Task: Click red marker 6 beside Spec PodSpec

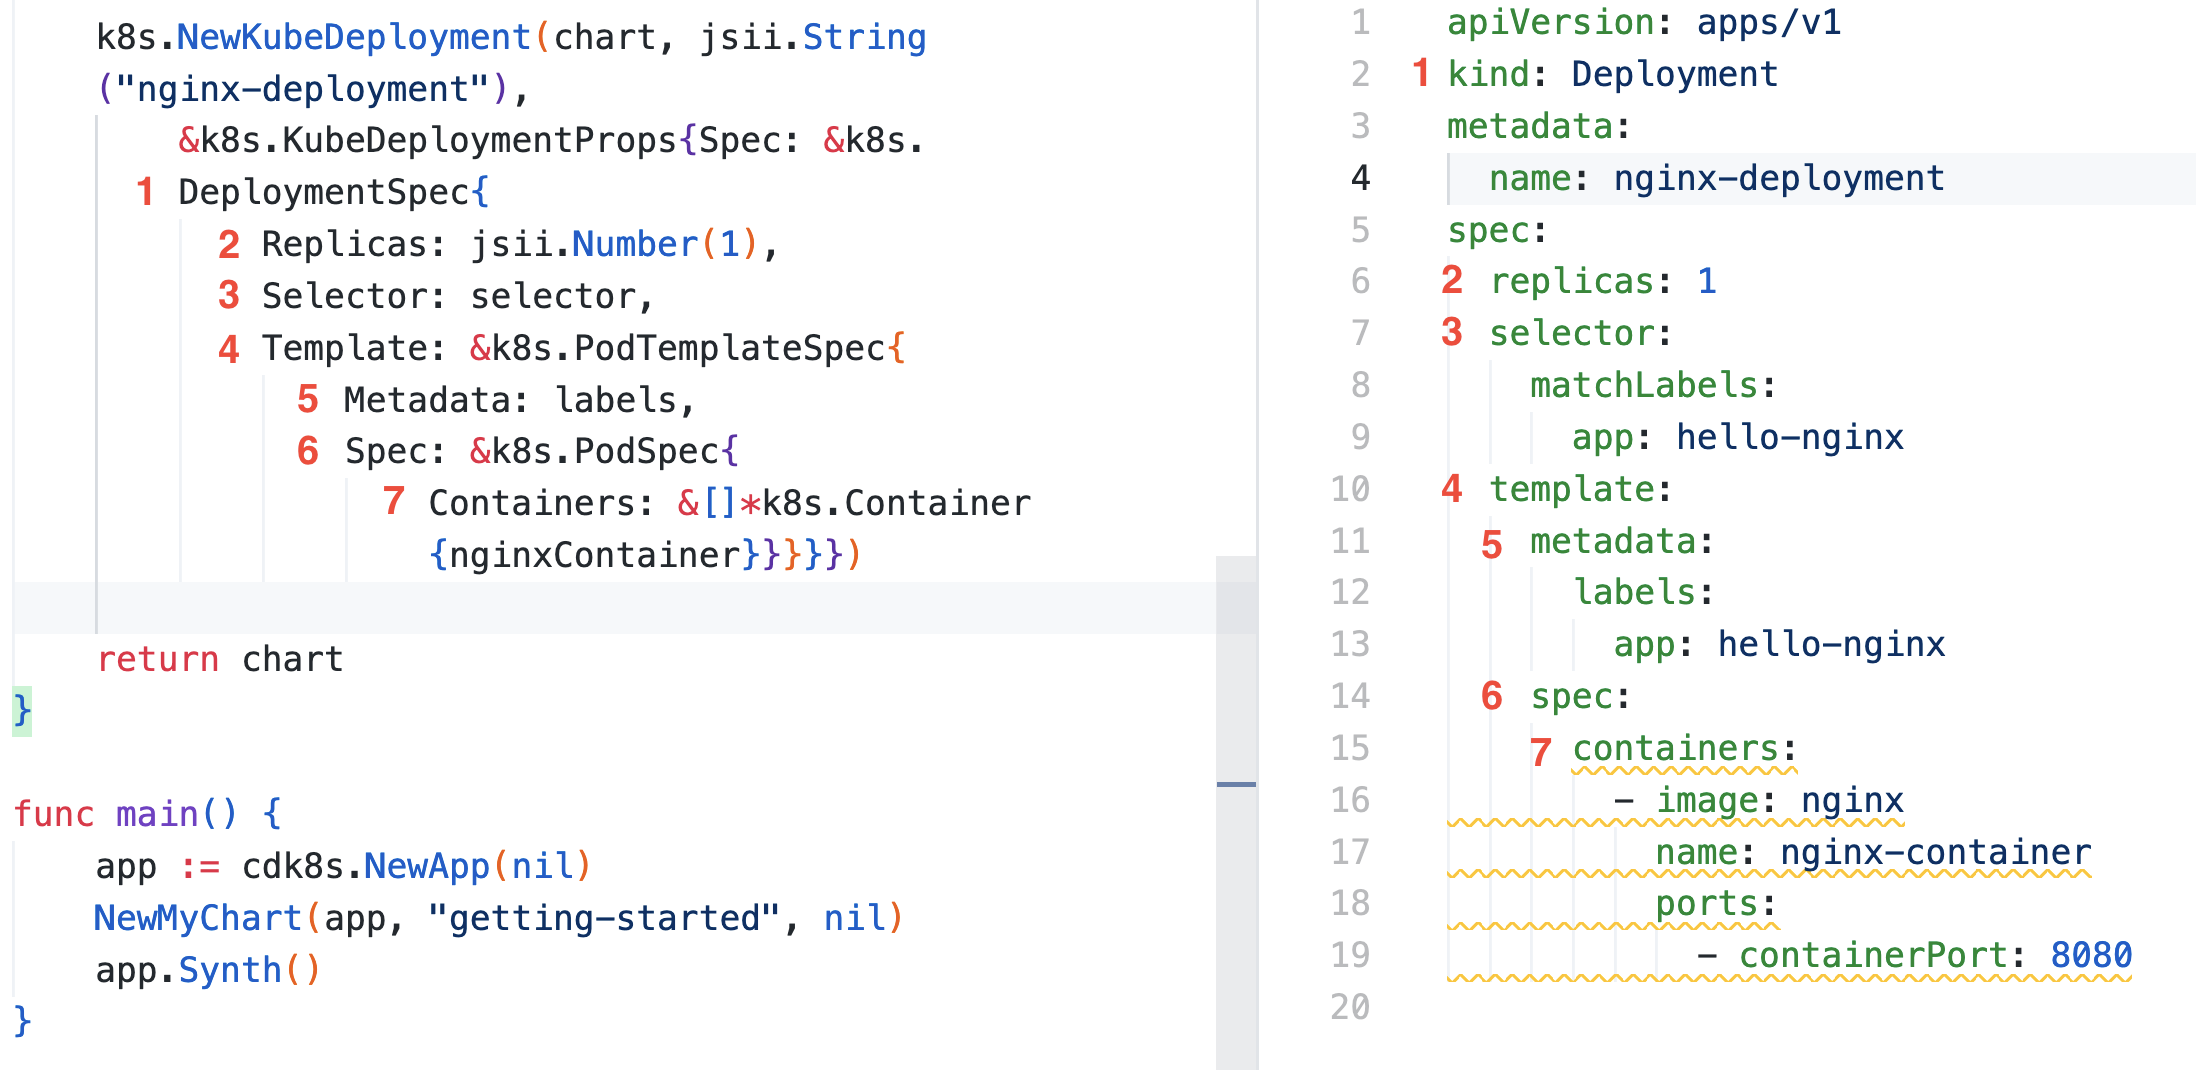Action: pos(308,452)
